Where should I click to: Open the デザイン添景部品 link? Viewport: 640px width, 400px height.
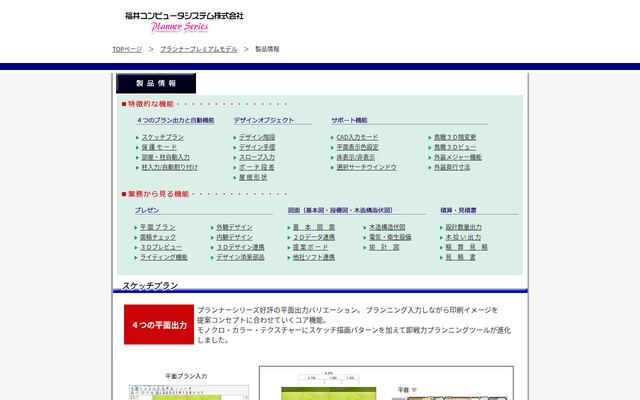click(x=240, y=258)
